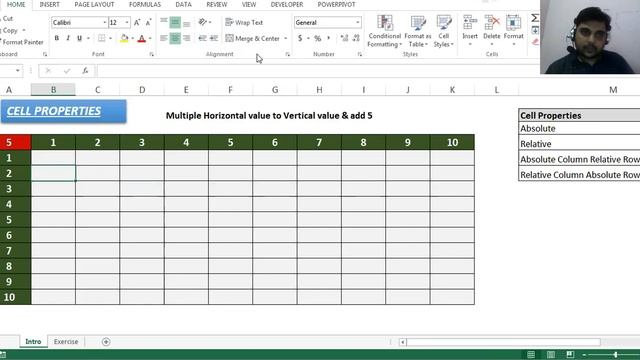This screenshot has height=360, width=640.
Task: Switch to REVIEW ribbon tab
Action: coord(217,4)
